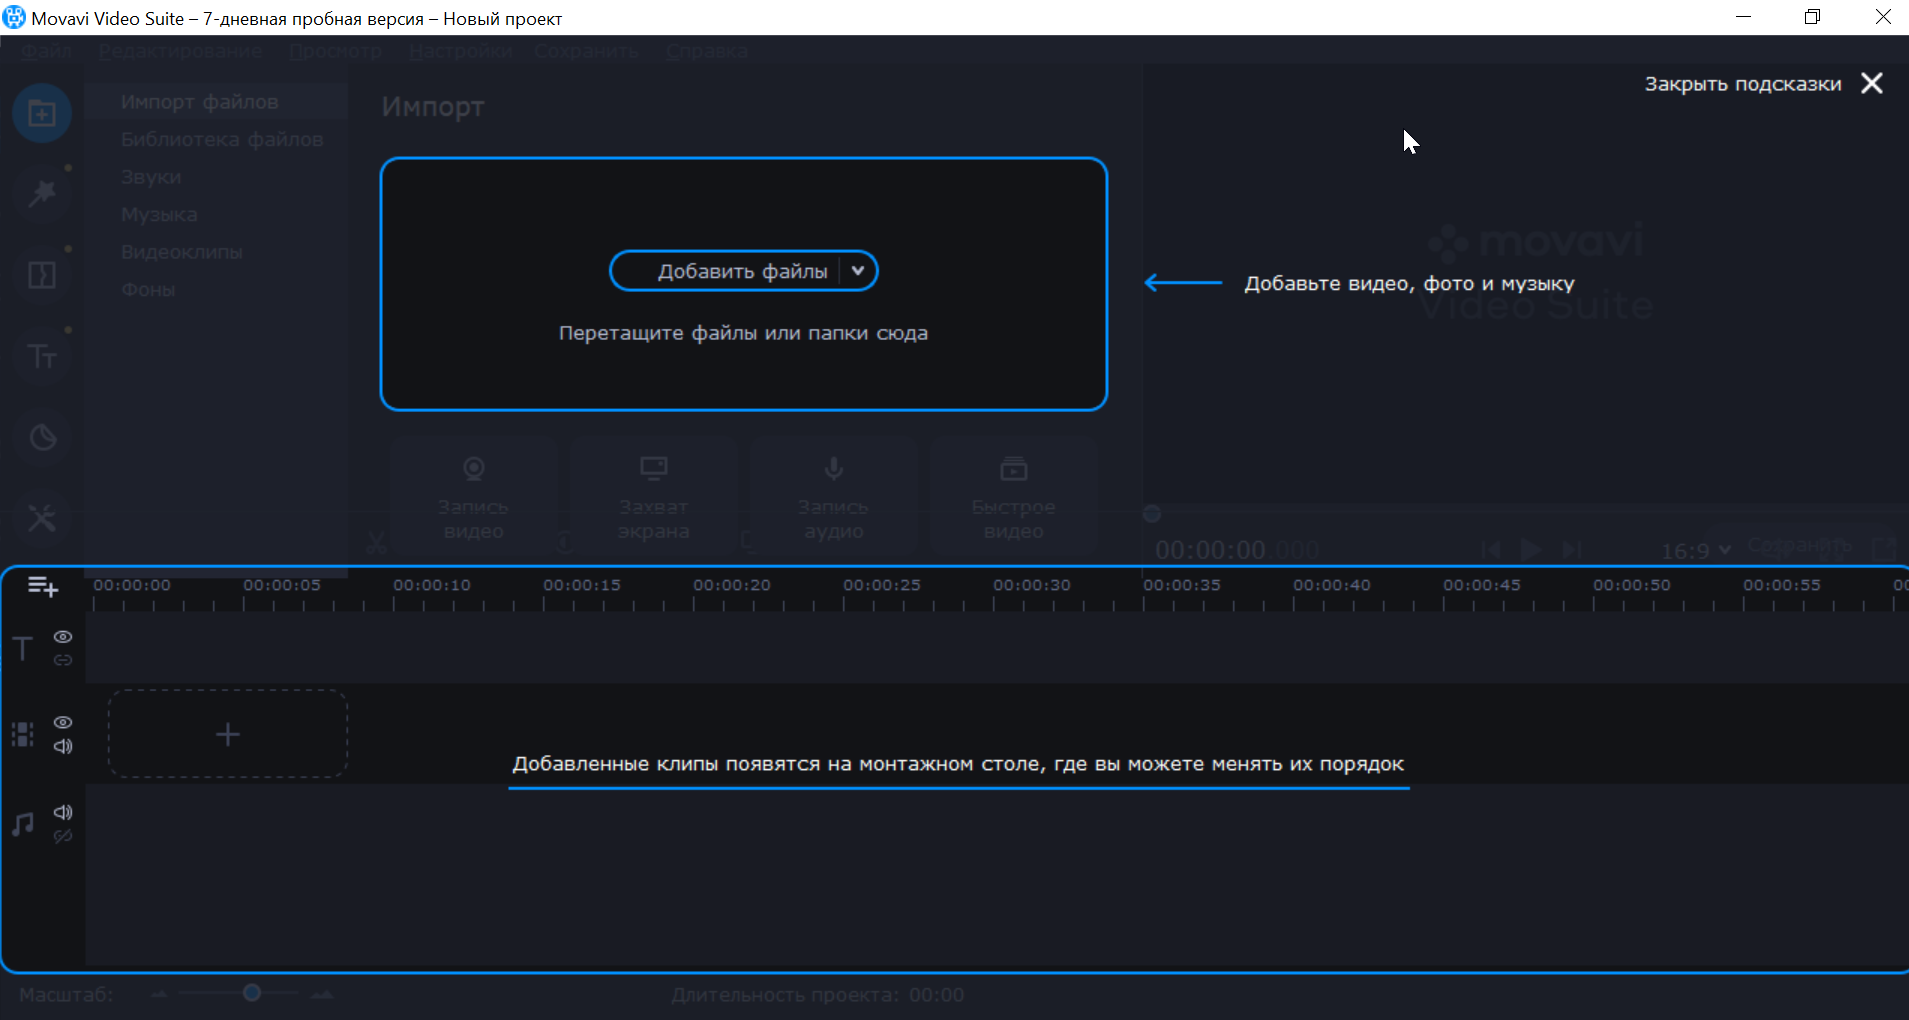The width and height of the screenshot is (1909, 1020).
Task: Open the Сохранить menu
Action: pyautogui.click(x=586, y=51)
